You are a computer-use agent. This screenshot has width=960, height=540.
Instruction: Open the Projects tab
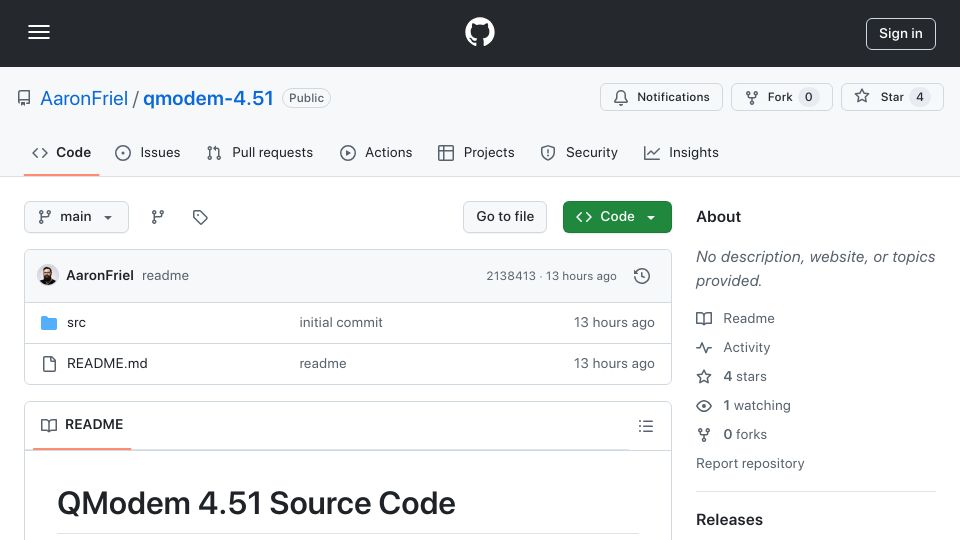(476, 152)
